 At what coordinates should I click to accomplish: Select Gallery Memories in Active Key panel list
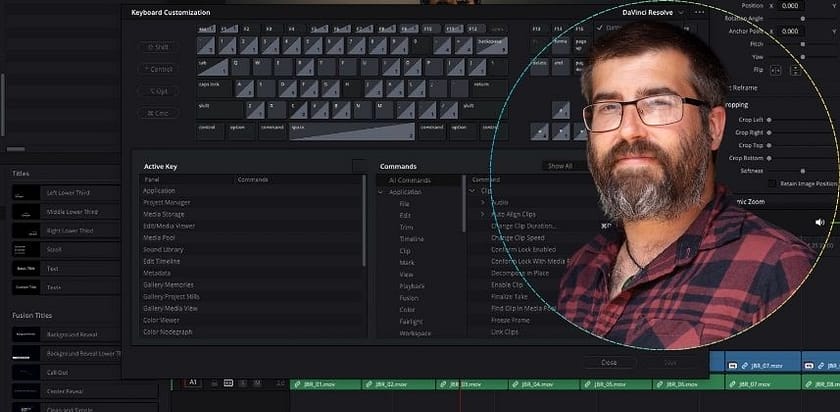pos(168,285)
